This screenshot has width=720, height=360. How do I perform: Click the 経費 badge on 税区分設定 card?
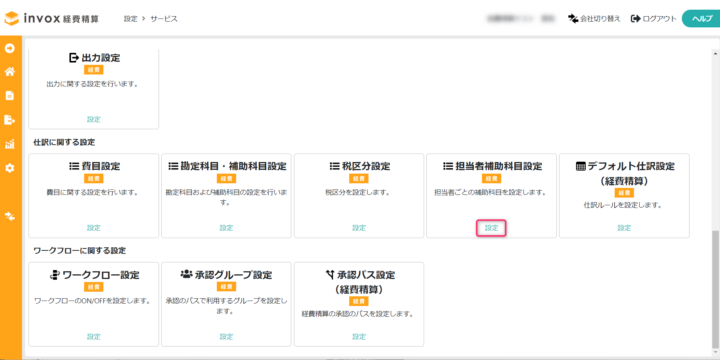(x=359, y=179)
